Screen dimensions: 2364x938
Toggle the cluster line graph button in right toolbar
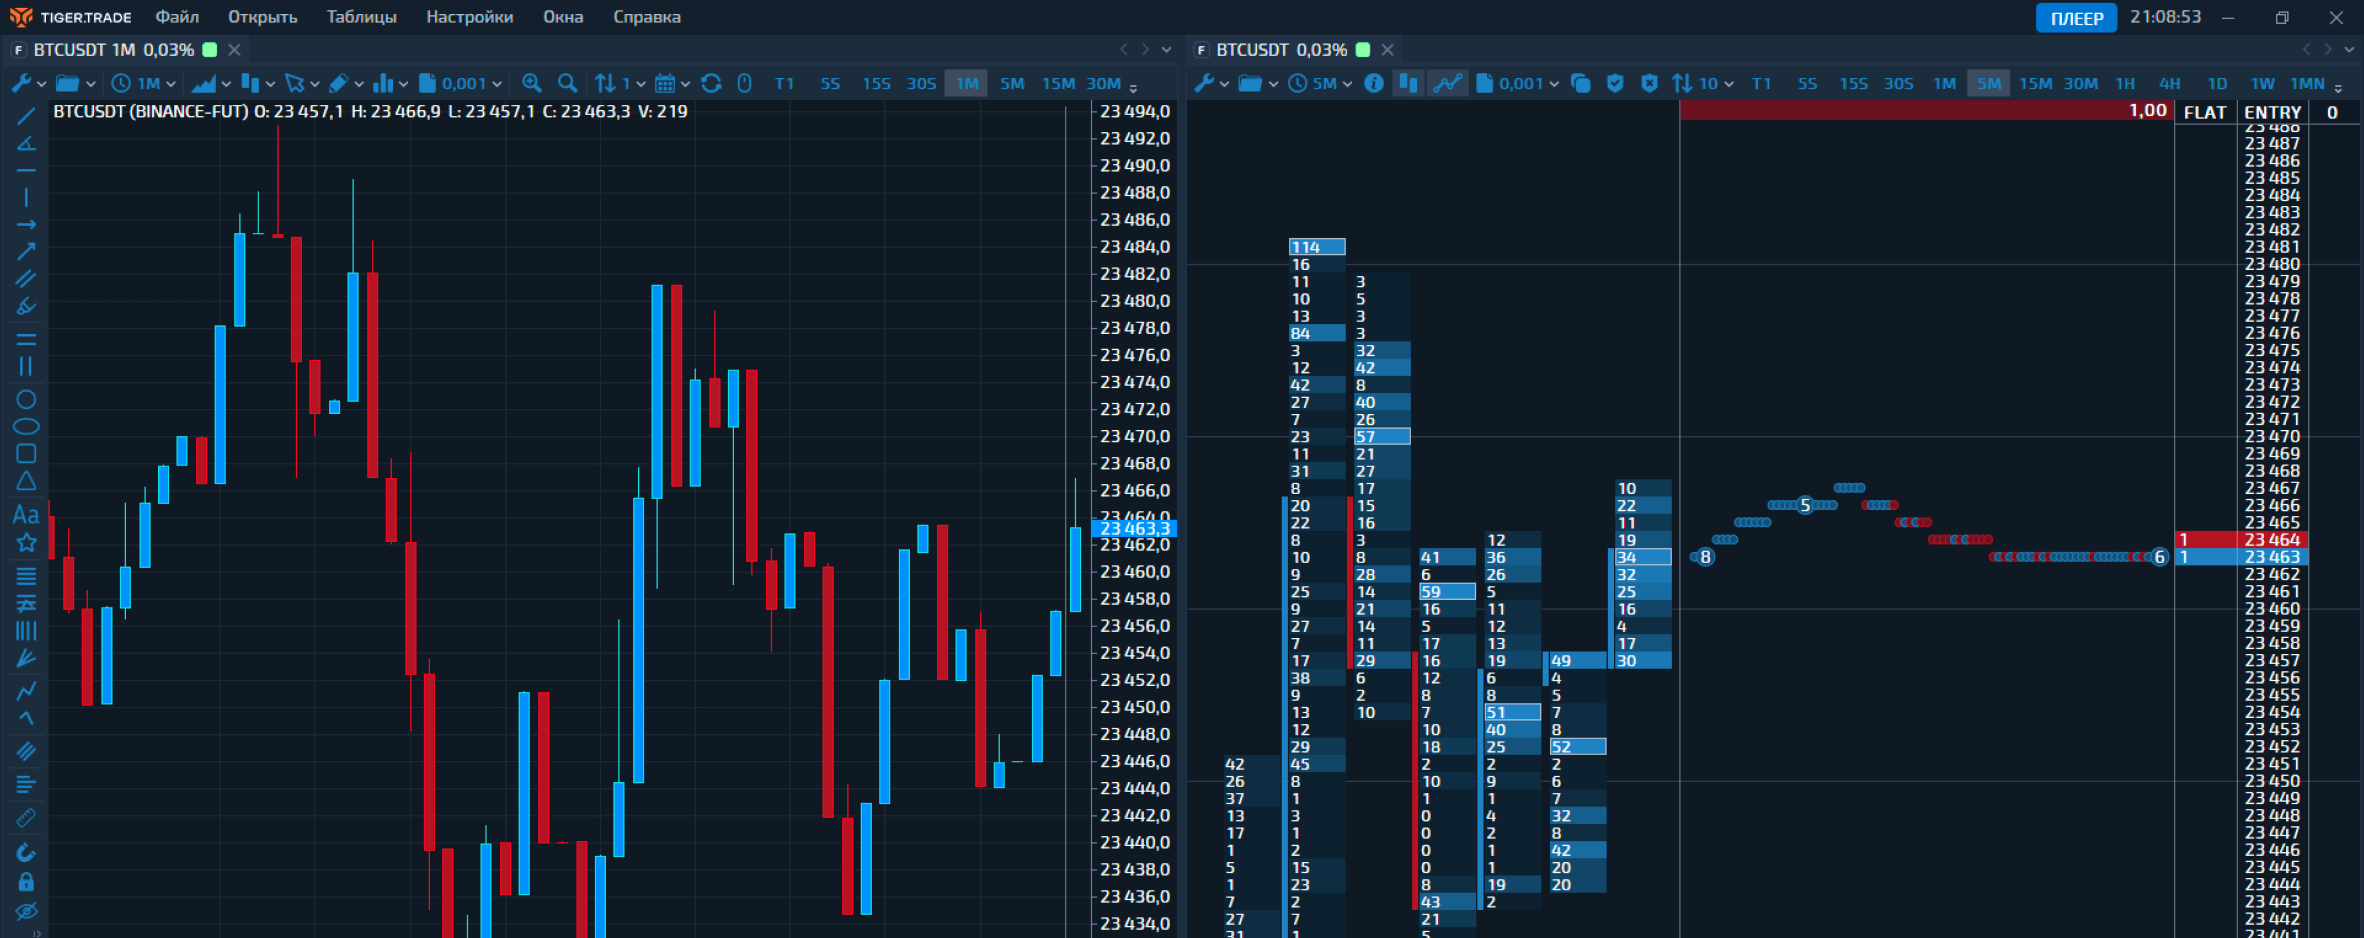1447,84
